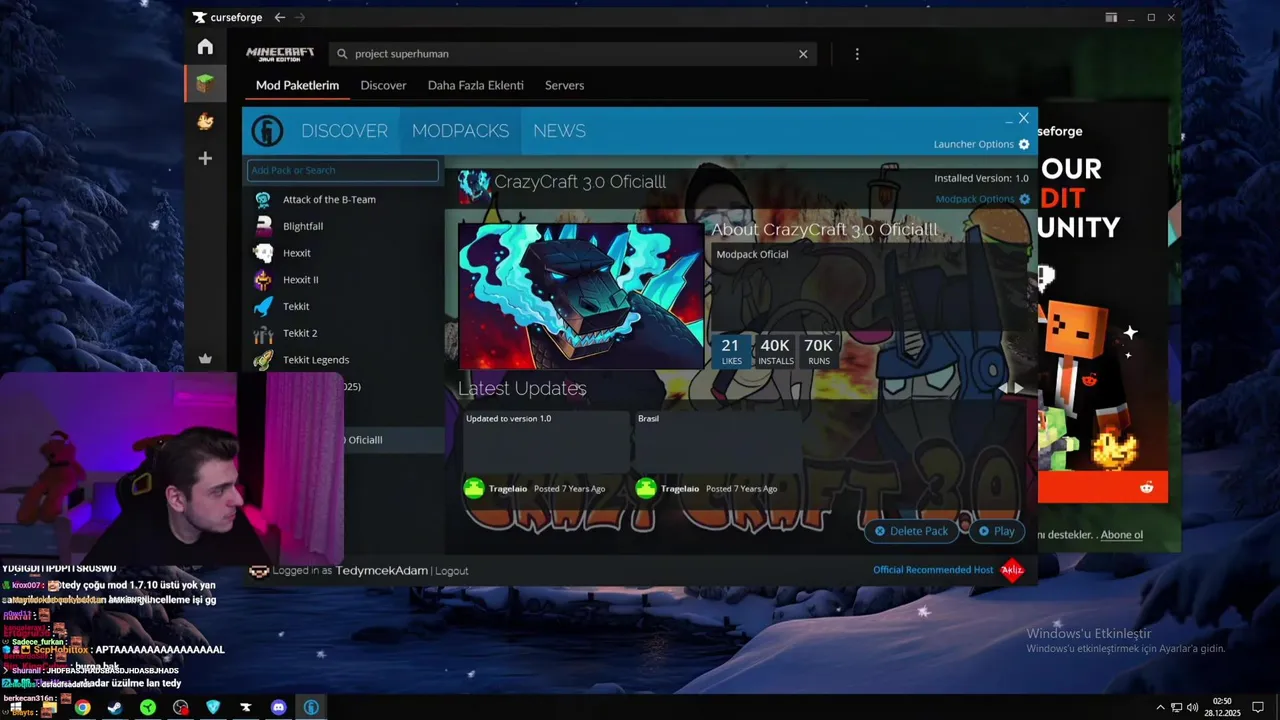Open OBS Studio from the taskbar
The width and height of the screenshot is (1280, 720).
coord(180,707)
